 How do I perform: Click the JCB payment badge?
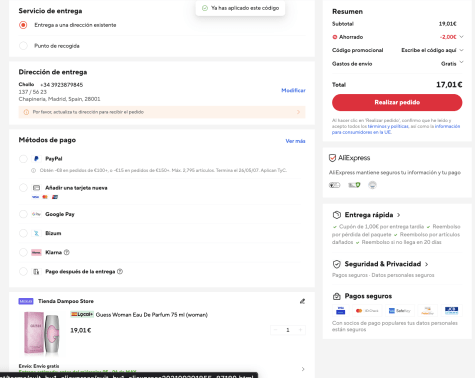pyautogui.click(x=452, y=310)
